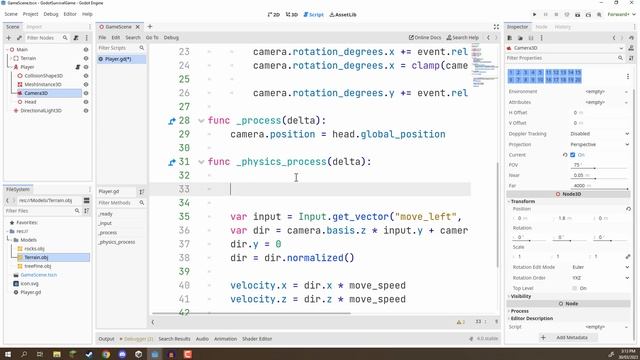Collapse the _physics_process function fold arrow
640x360 pixels.
[201, 162]
